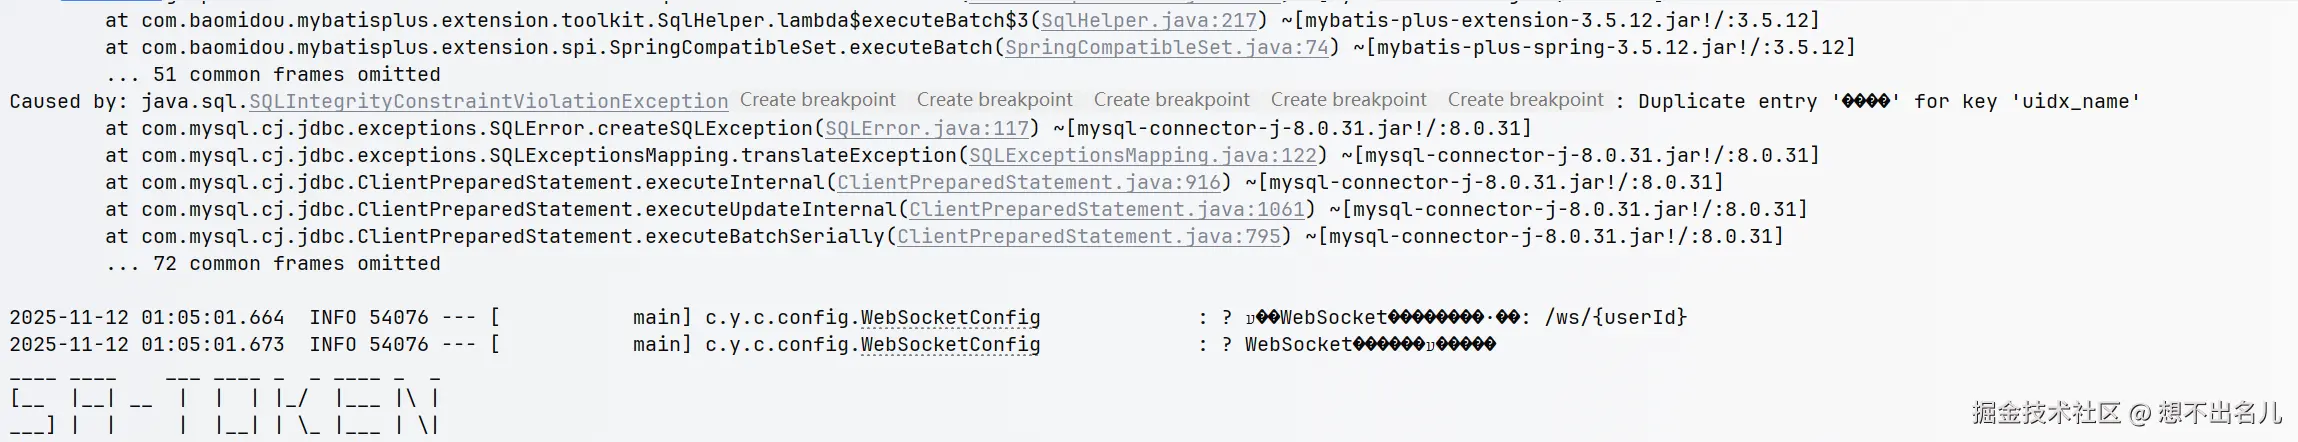Navigate to ClientPreparedStatement.java:1061
This screenshot has width=2298, height=442.
pos(1107,209)
